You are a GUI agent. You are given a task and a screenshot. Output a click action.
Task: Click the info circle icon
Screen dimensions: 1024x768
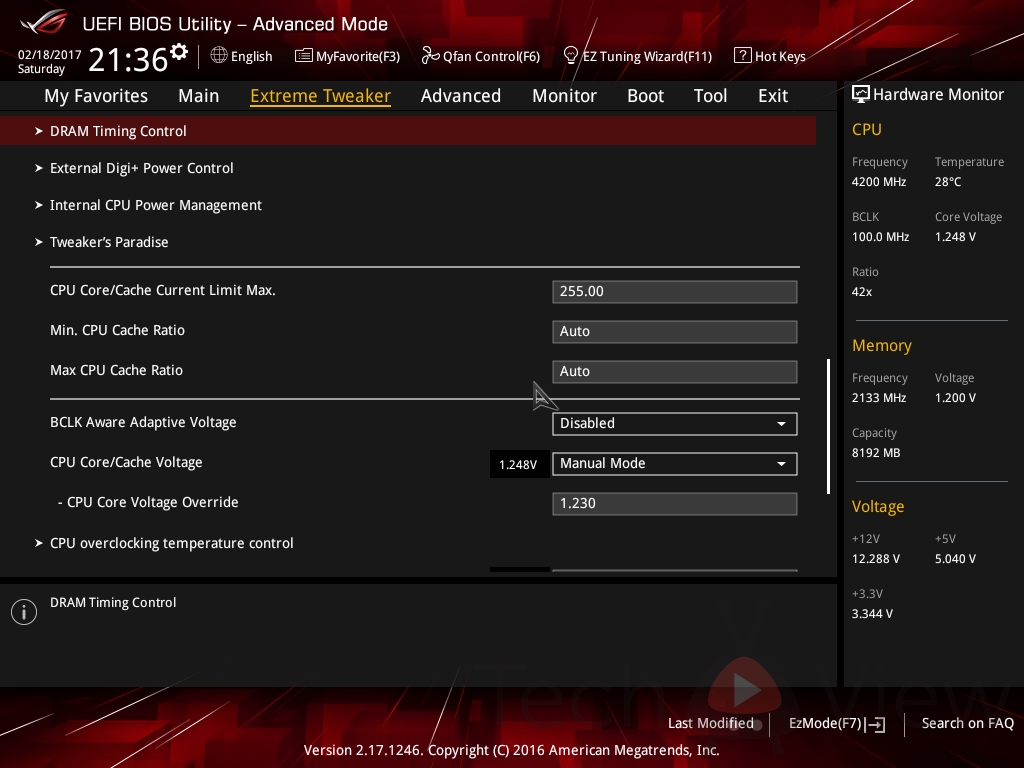pyautogui.click(x=24, y=612)
